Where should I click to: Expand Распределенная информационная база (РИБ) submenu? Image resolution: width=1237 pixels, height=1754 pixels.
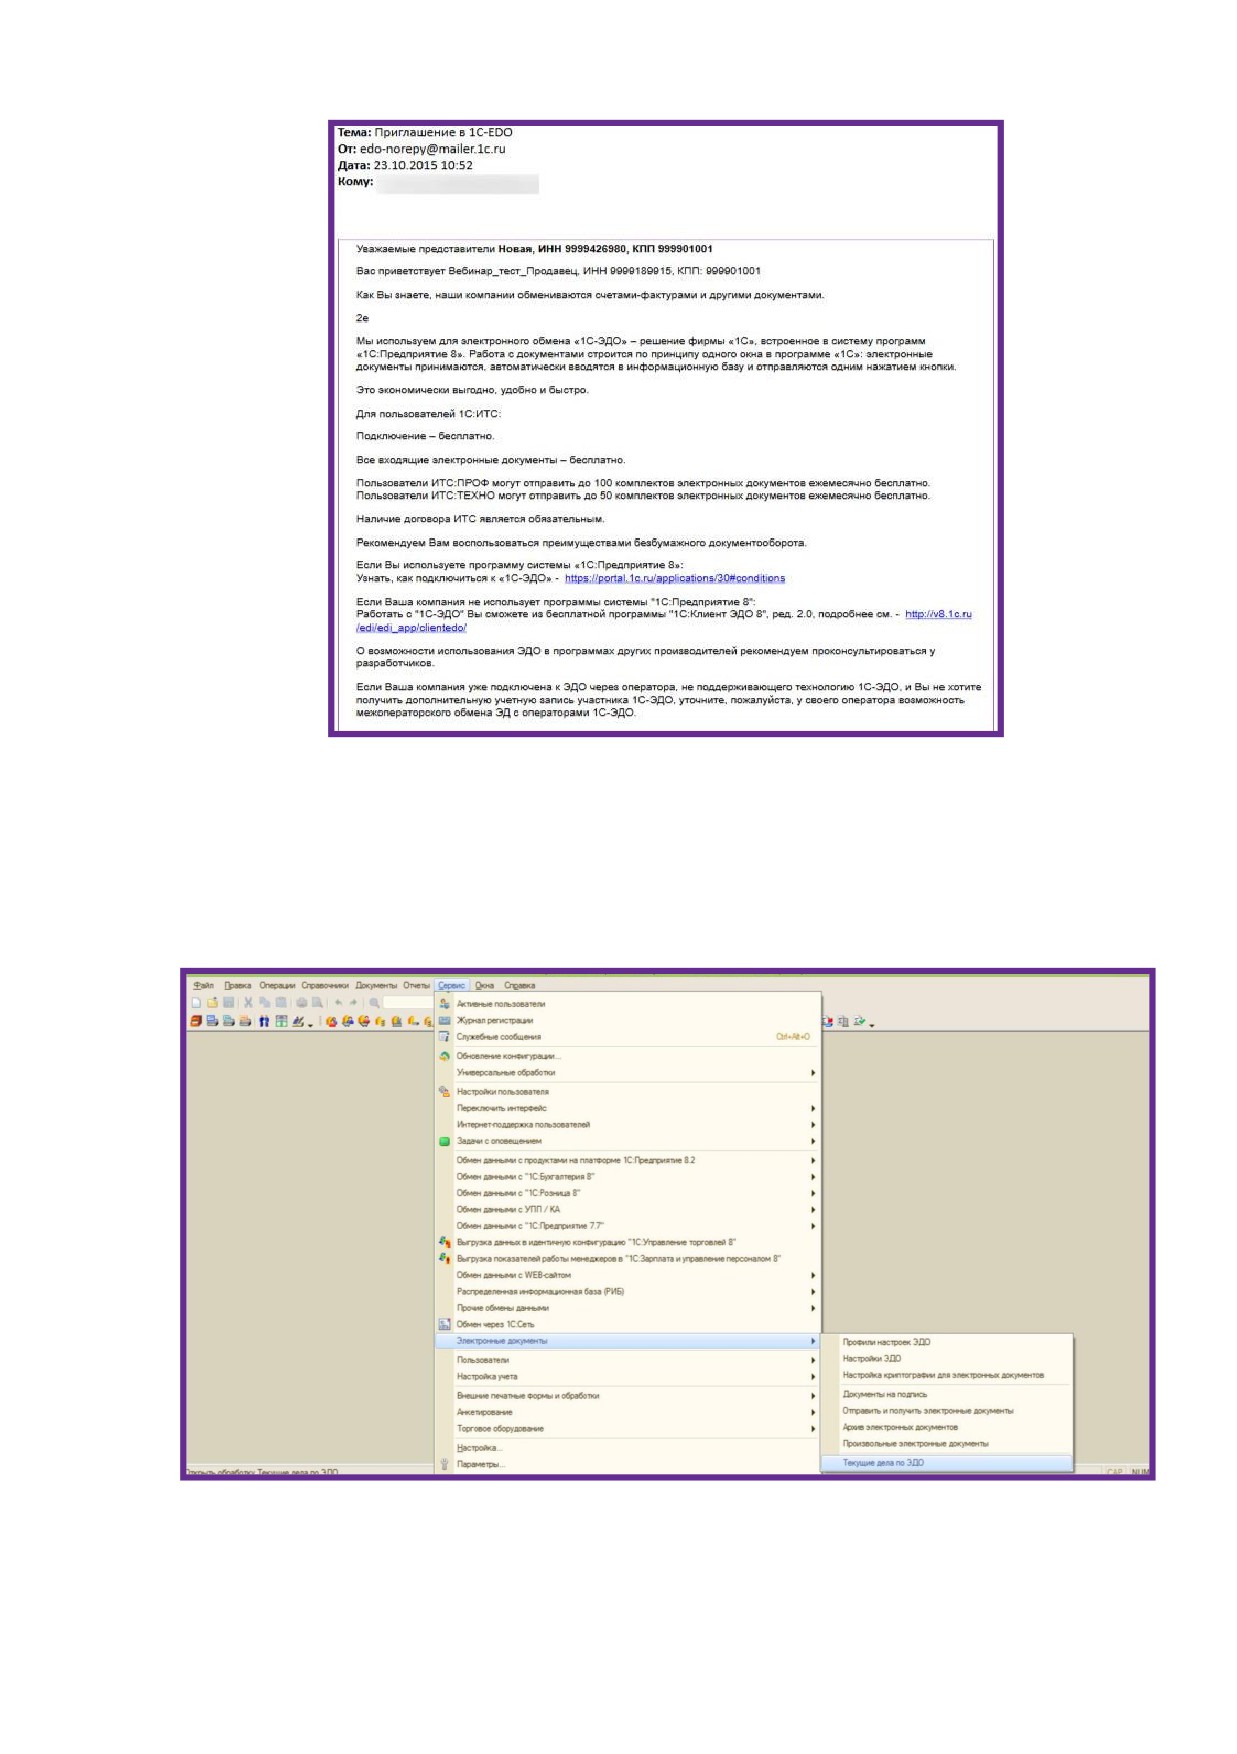tap(628, 1291)
